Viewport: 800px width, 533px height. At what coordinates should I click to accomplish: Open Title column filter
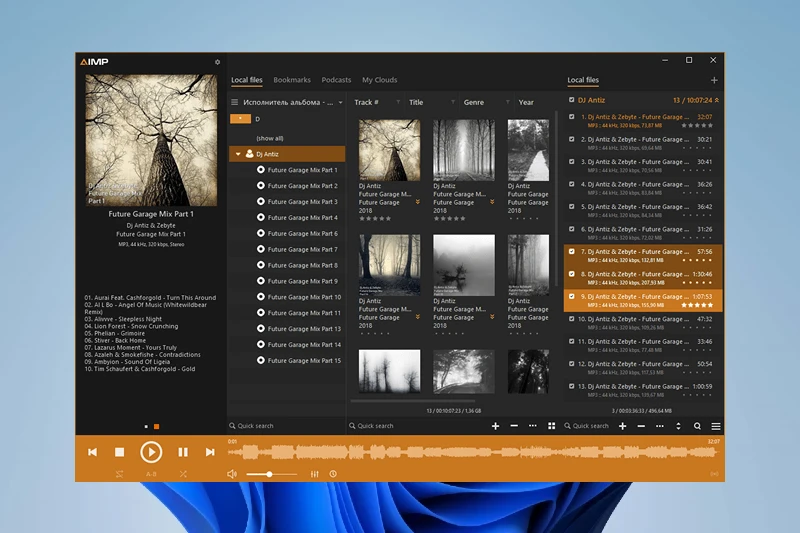click(453, 102)
